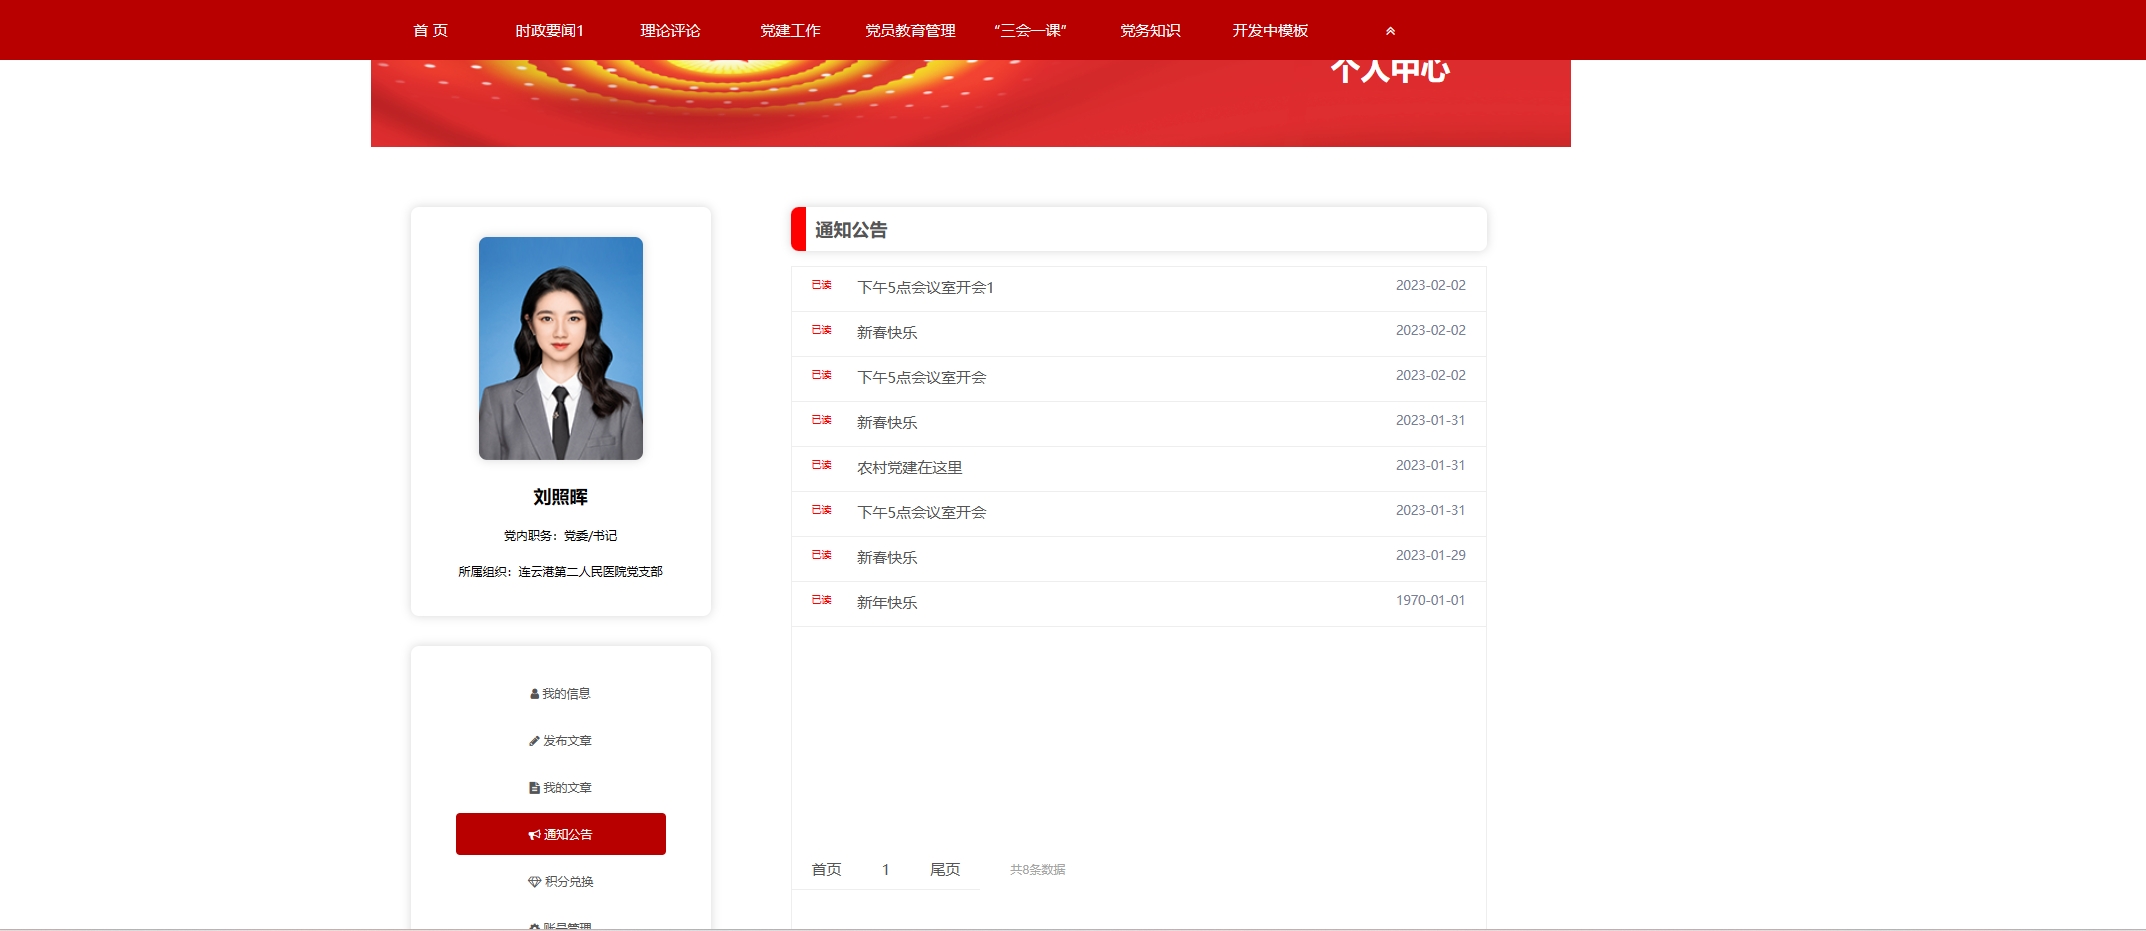This screenshot has height=931, width=2146.
Task: Click the date 1970-01-01
Action: (1430, 601)
